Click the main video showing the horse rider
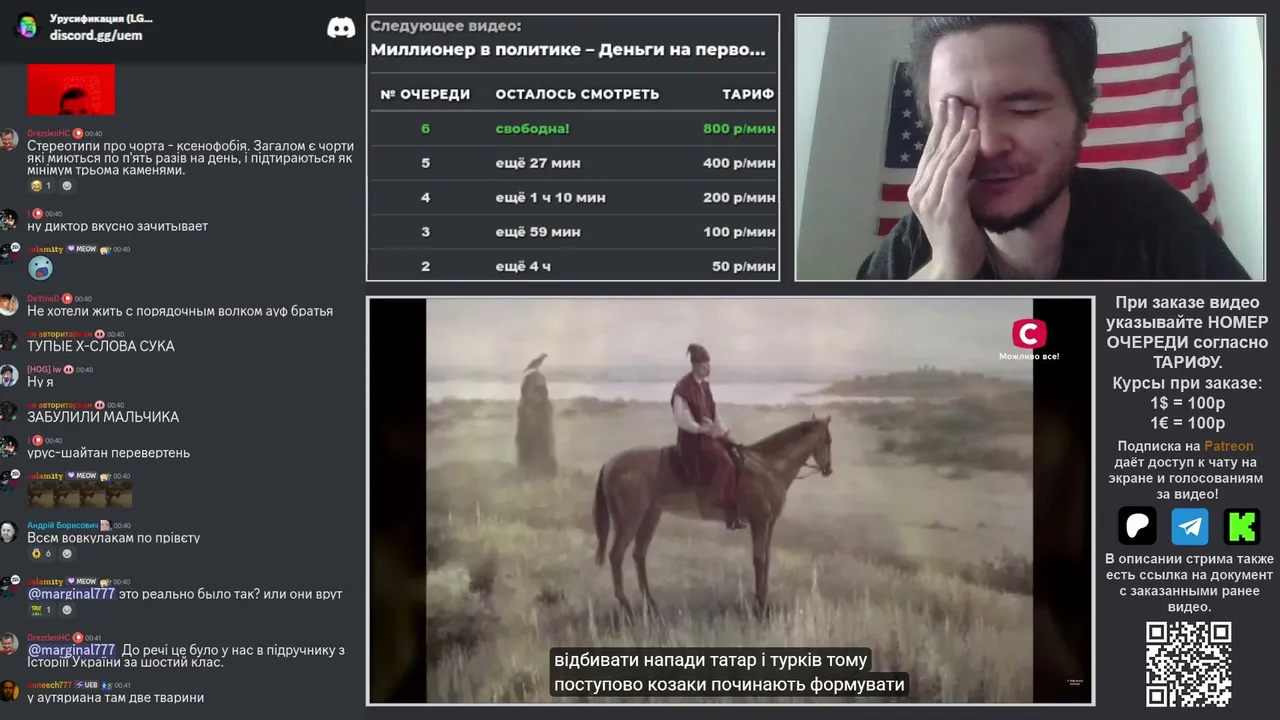This screenshot has width=1280, height=720. (x=731, y=500)
